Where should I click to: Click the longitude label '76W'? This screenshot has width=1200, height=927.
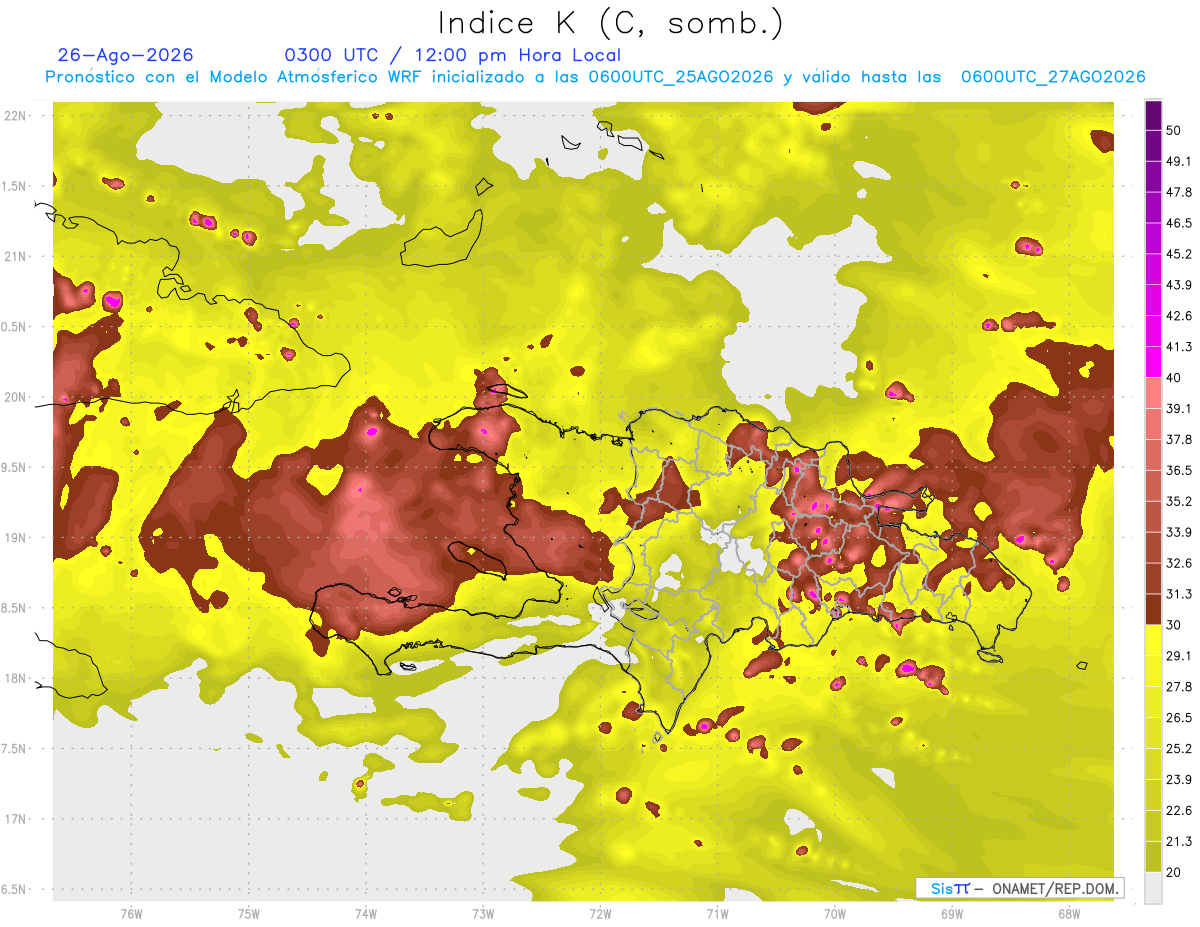pos(131,914)
